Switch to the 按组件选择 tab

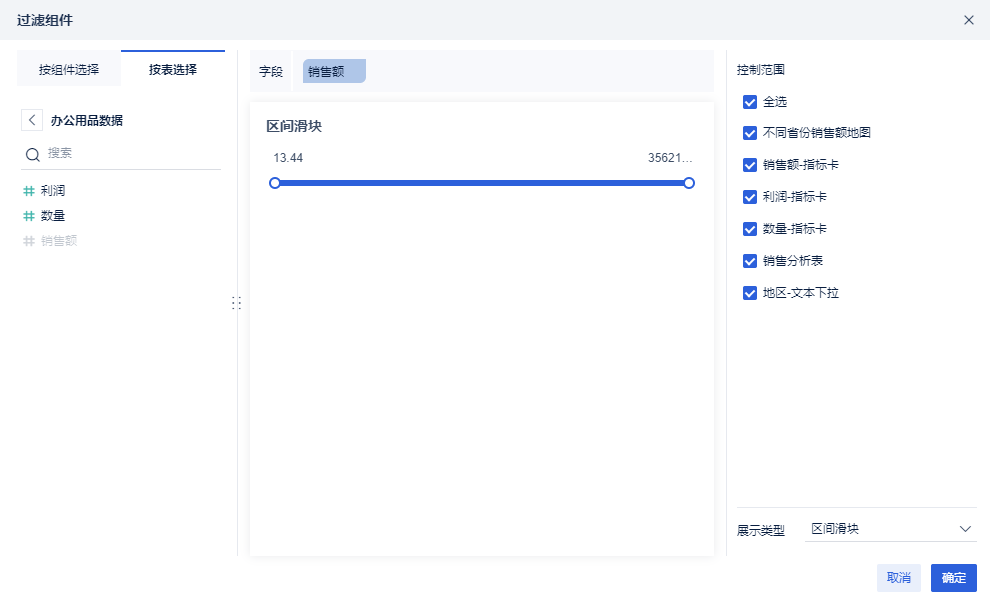point(69,69)
